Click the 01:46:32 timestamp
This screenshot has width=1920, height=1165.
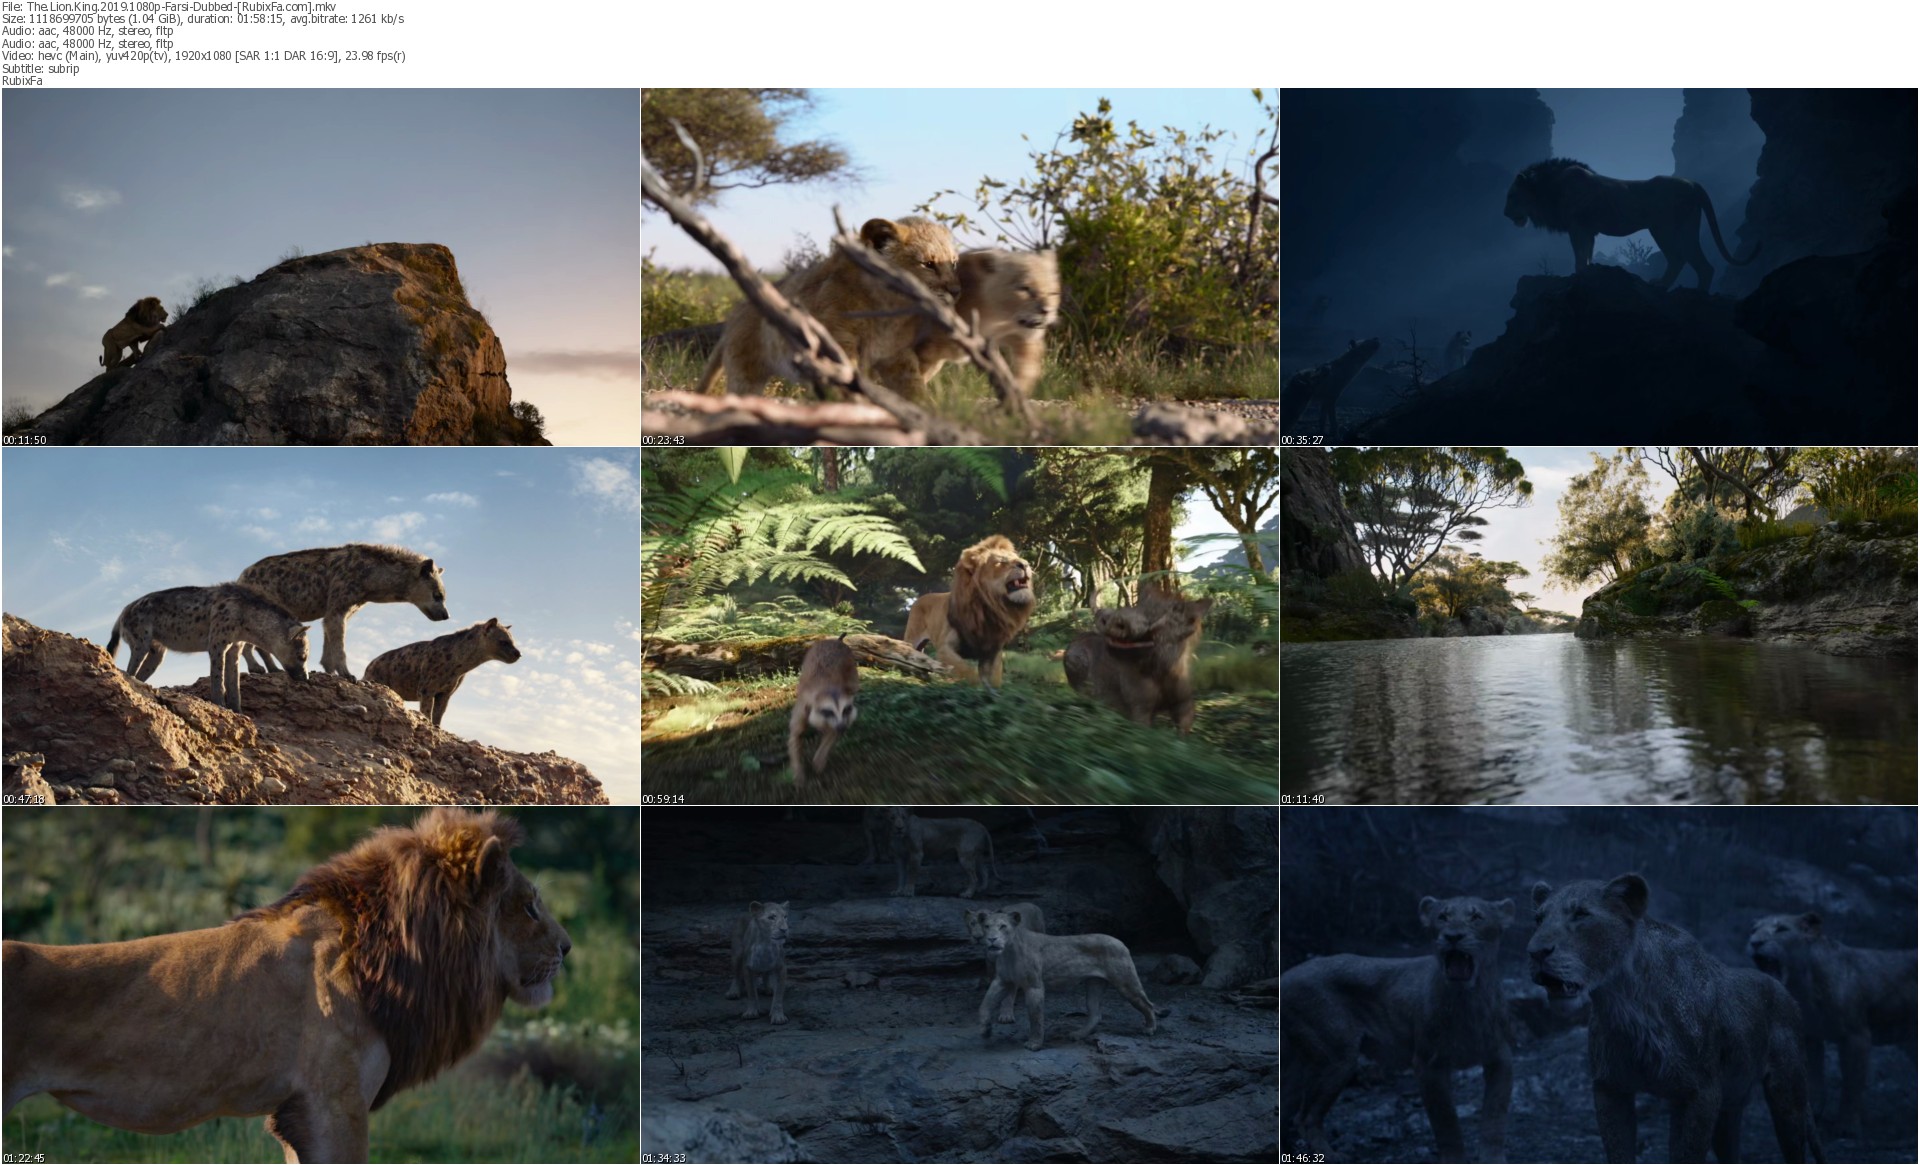click(1303, 1158)
